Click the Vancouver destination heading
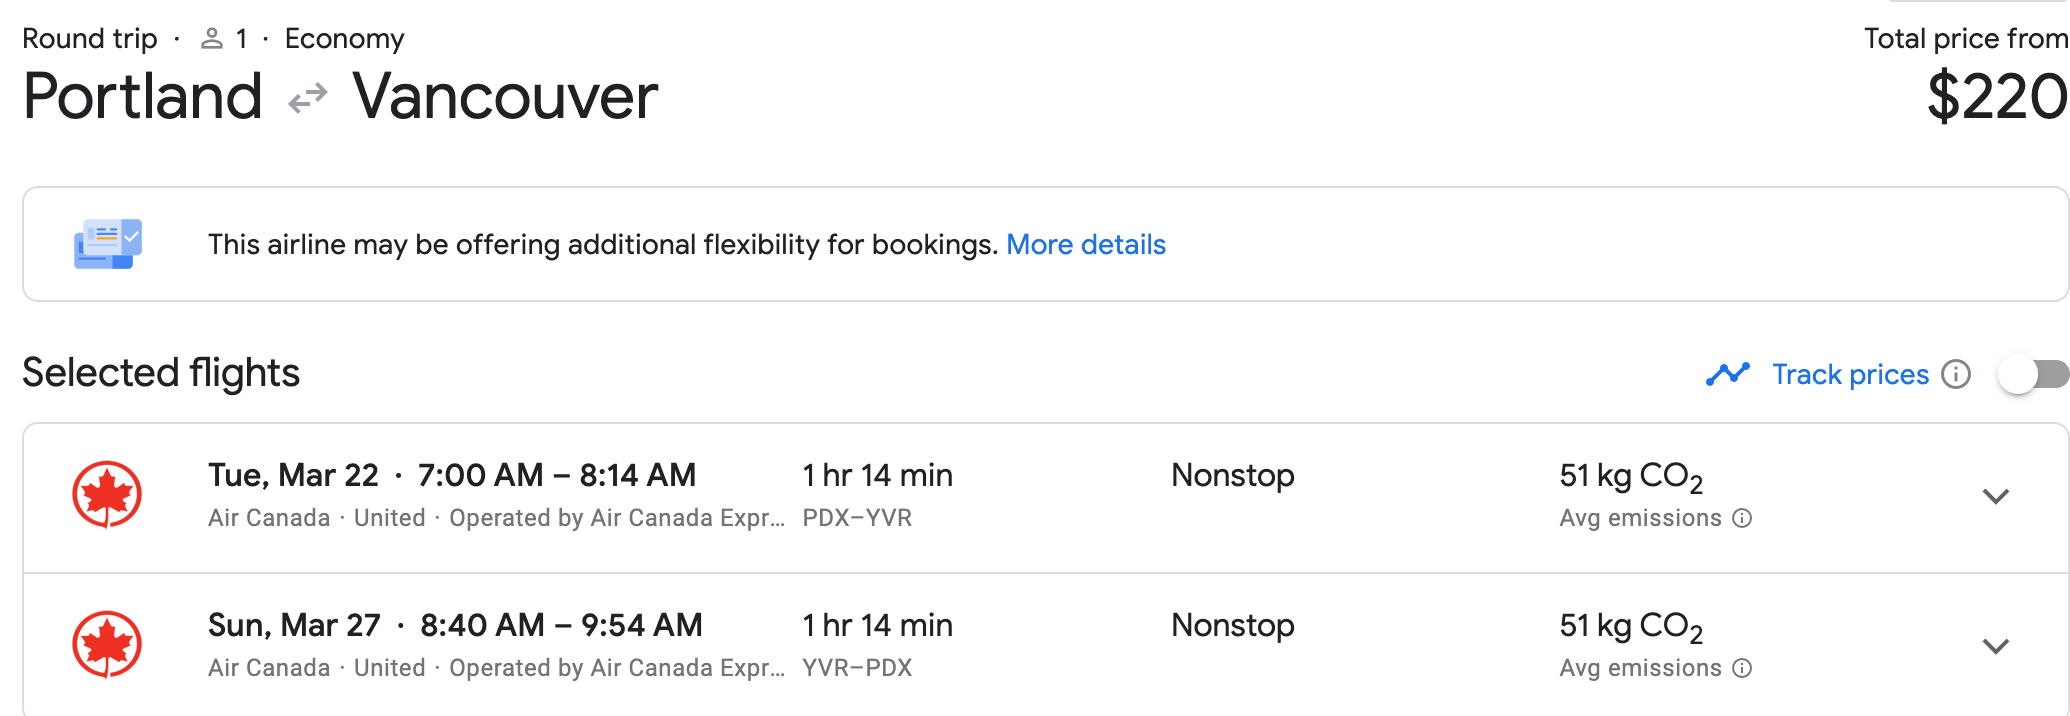Screen dimensions: 2070x716 click(x=505, y=97)
